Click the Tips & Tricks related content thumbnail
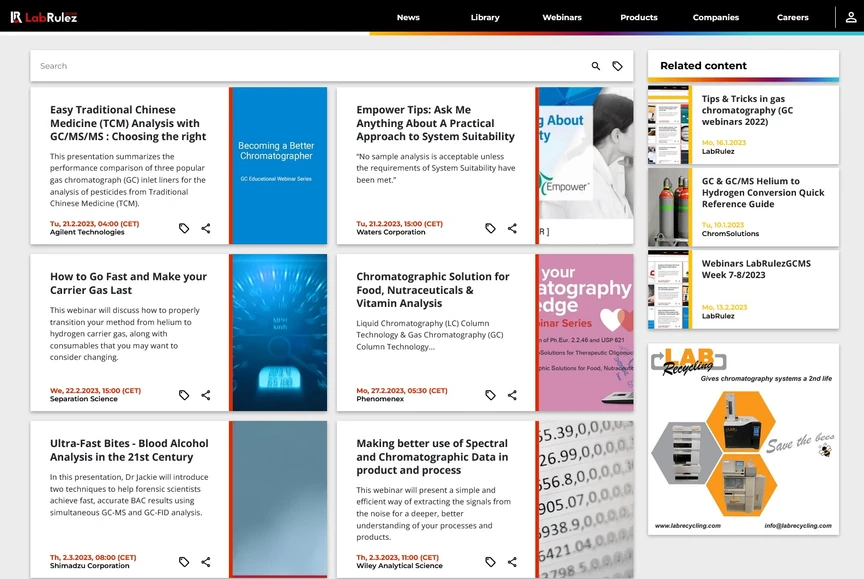Image resolution: width=864 pixels, height=579 pixels. coord(668,125)
